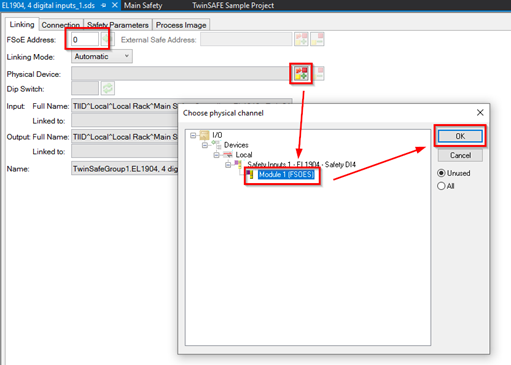Open Physical Device channel chooser icon
This screenshot has width=511, height=365.
(301, 73)
